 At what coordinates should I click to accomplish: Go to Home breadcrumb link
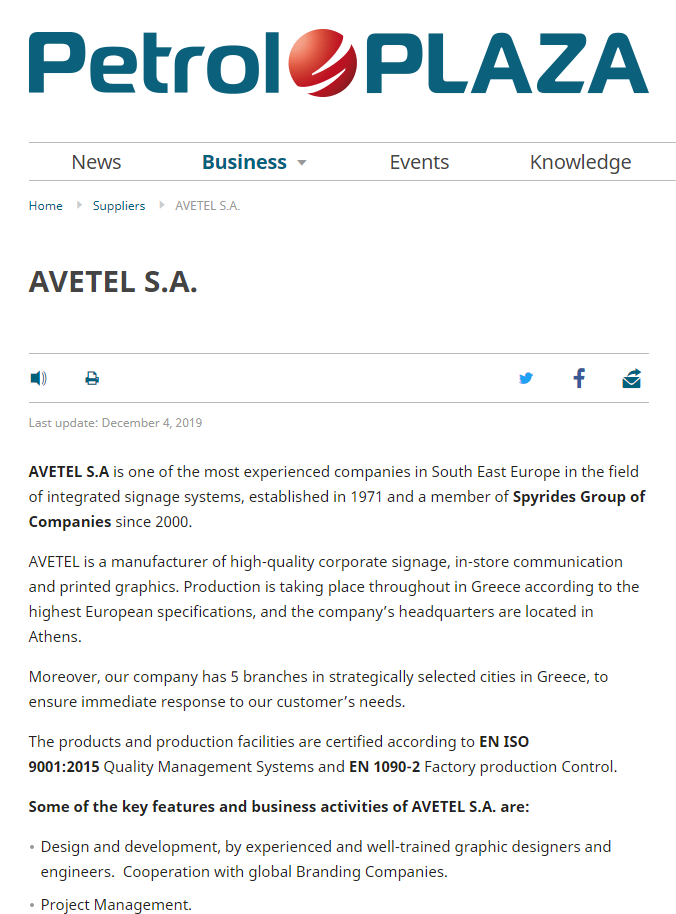click(x=45, y=206)
